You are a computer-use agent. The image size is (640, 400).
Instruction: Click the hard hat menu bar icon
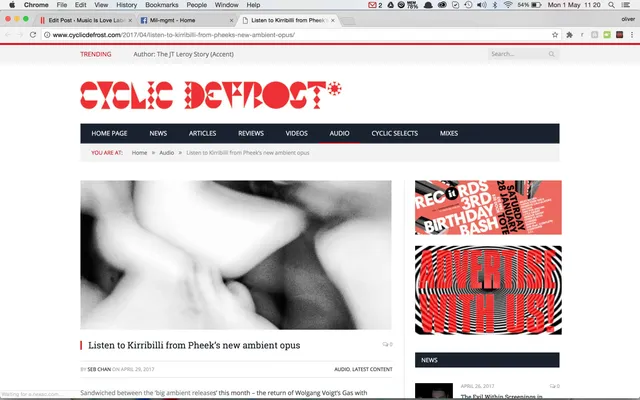pyautogui.click(x=428, y=5)
